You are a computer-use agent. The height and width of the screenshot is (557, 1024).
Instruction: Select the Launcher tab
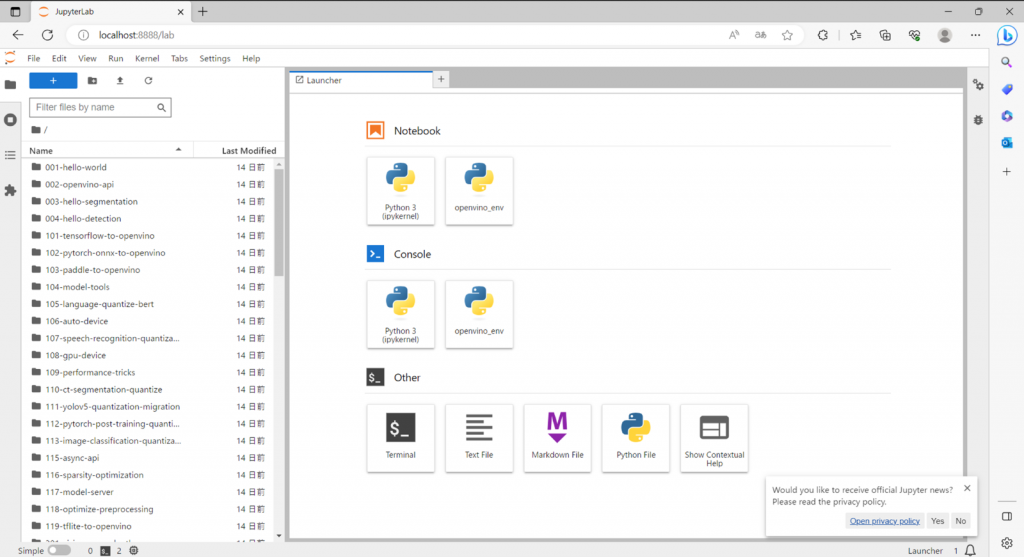pyautogui.click(x=360, y=80)
